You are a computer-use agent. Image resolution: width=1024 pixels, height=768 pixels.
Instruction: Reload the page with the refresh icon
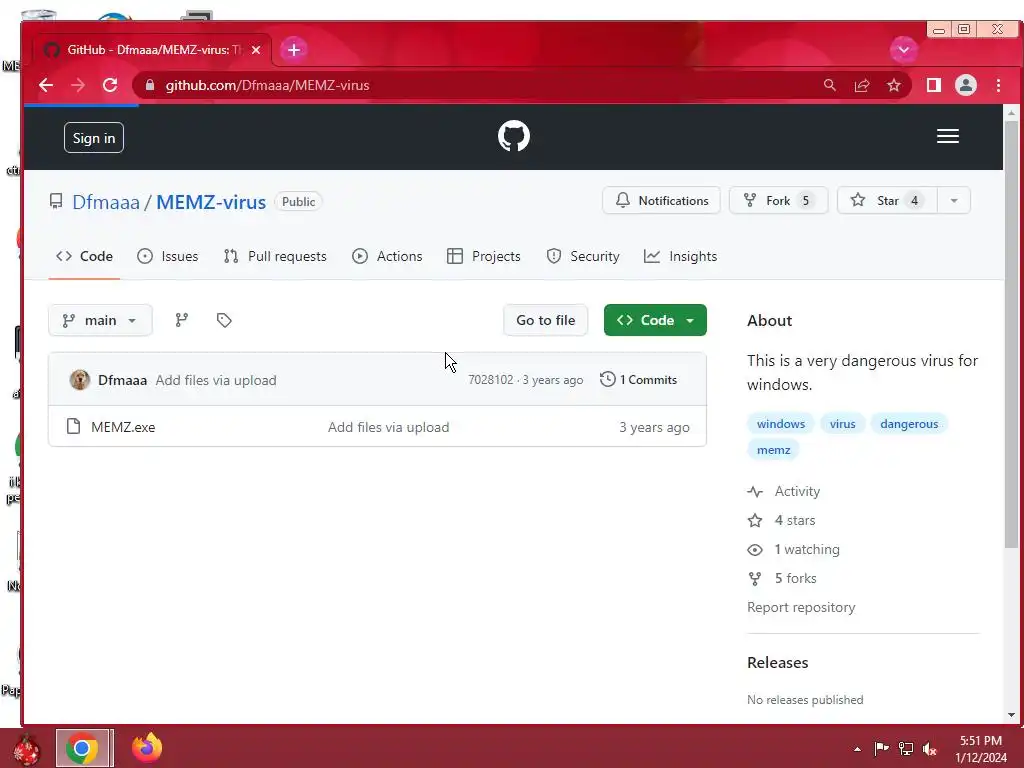point(110,86)
